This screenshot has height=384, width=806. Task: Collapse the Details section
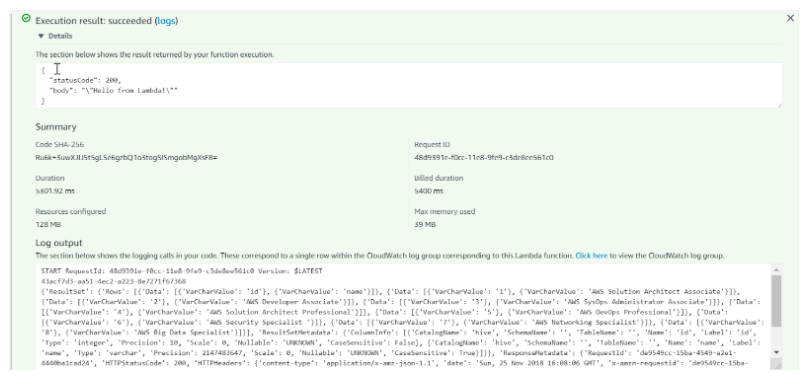pyautogui.click(x=54, y=36)
